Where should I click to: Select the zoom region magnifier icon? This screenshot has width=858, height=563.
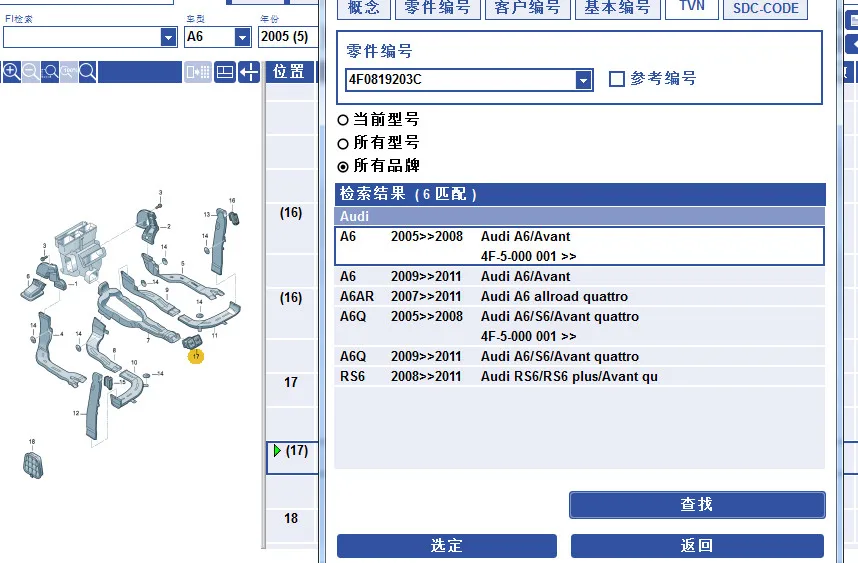50,72
